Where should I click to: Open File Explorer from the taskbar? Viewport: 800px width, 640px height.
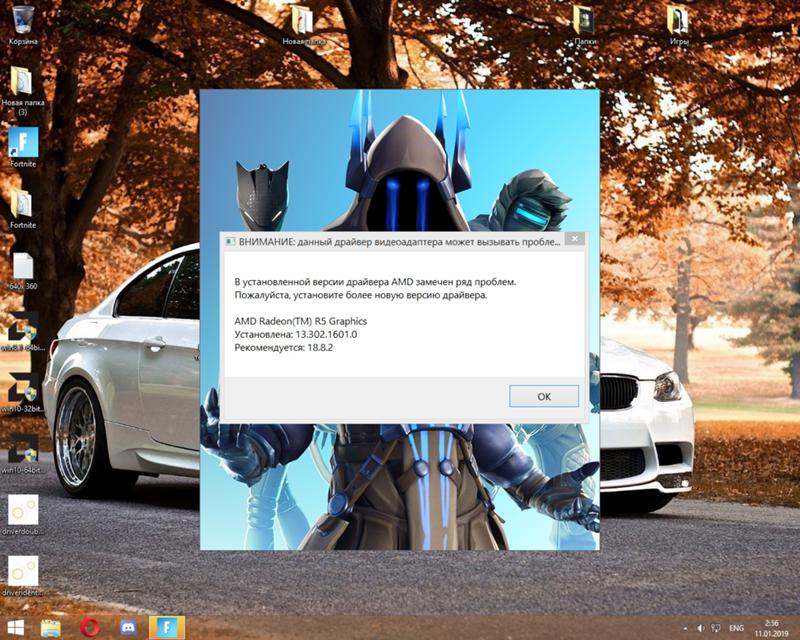tap(50, 628)
